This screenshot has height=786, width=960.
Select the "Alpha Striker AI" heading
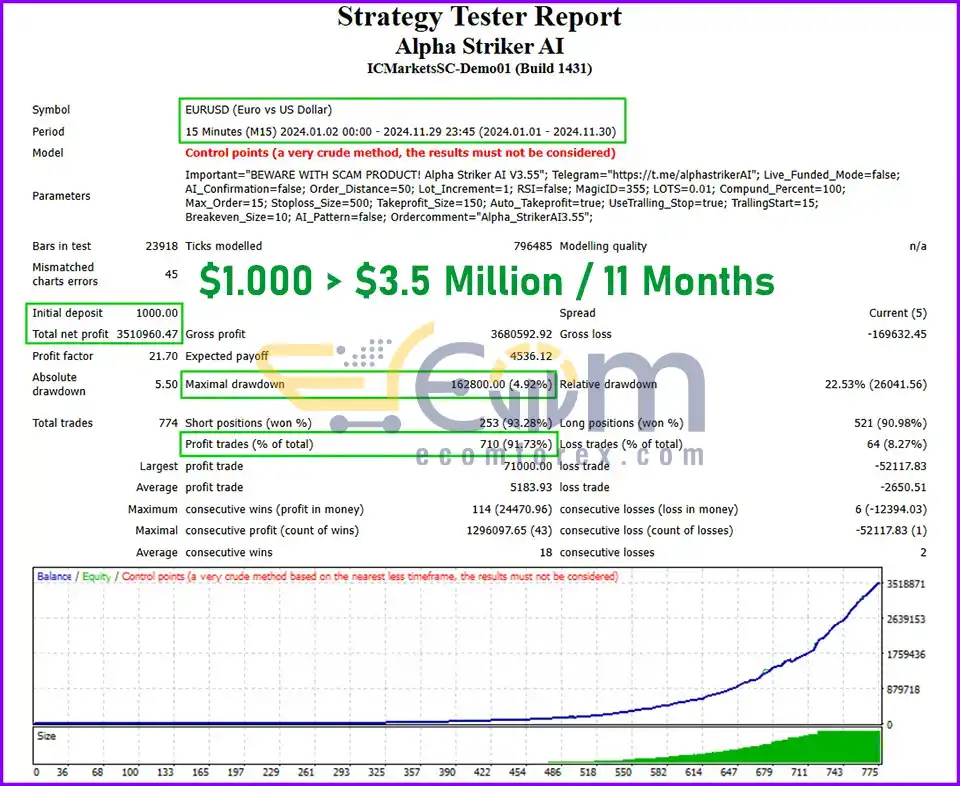pyautogui.click(x=479, y=47)
